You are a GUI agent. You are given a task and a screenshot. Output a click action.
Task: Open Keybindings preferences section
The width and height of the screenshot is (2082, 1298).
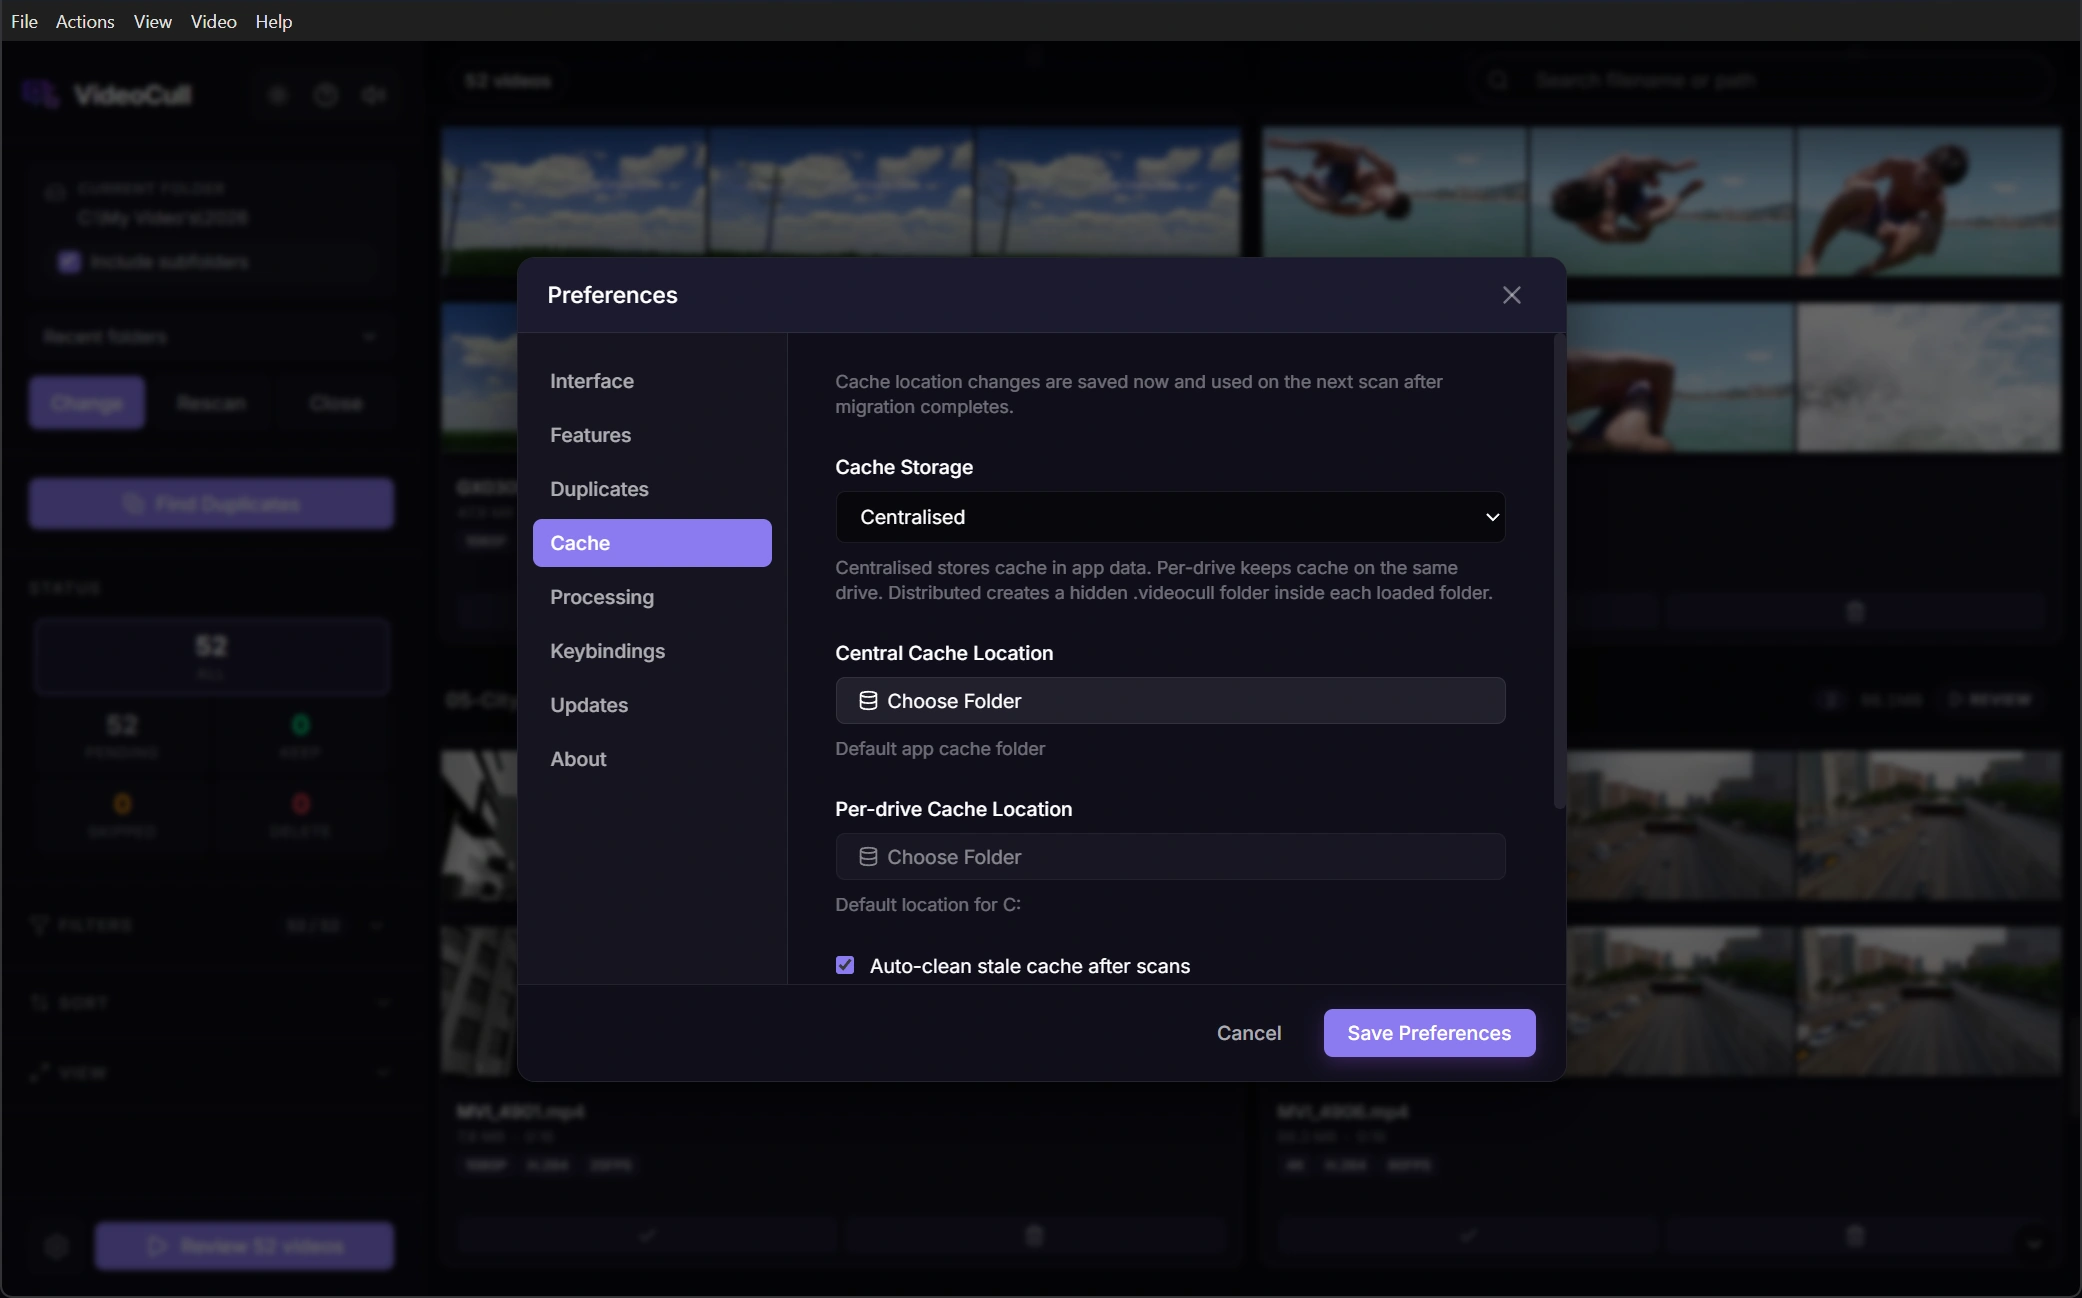pos(652,651)
